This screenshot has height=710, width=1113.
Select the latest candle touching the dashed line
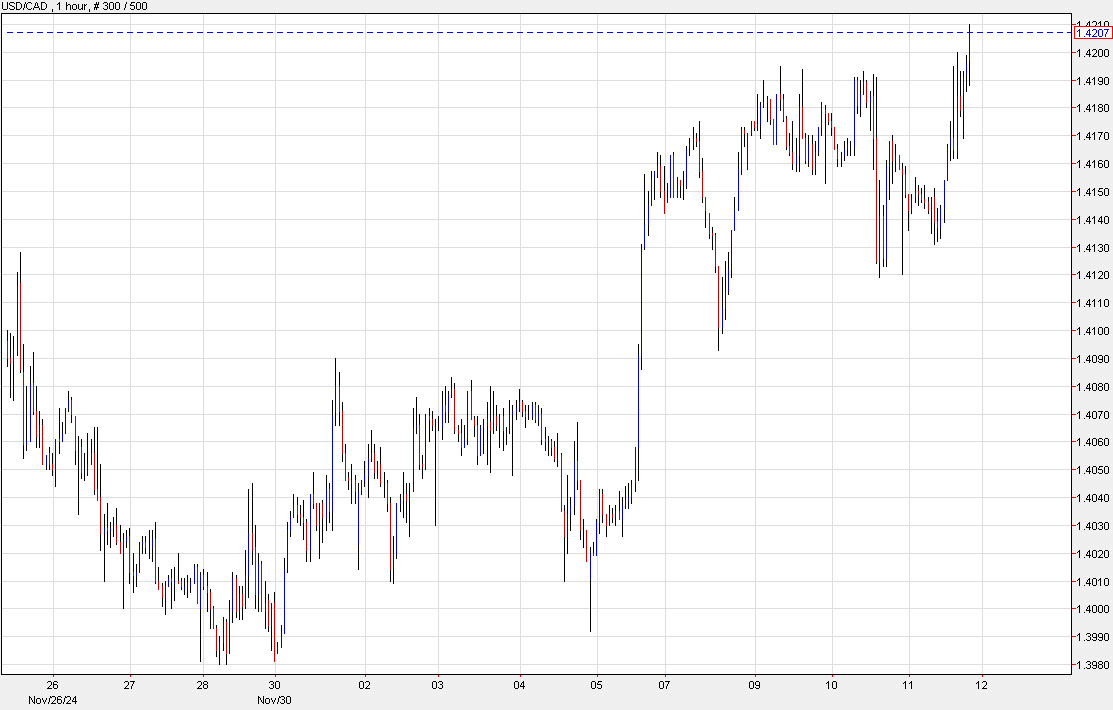click(x=968, y=50)
